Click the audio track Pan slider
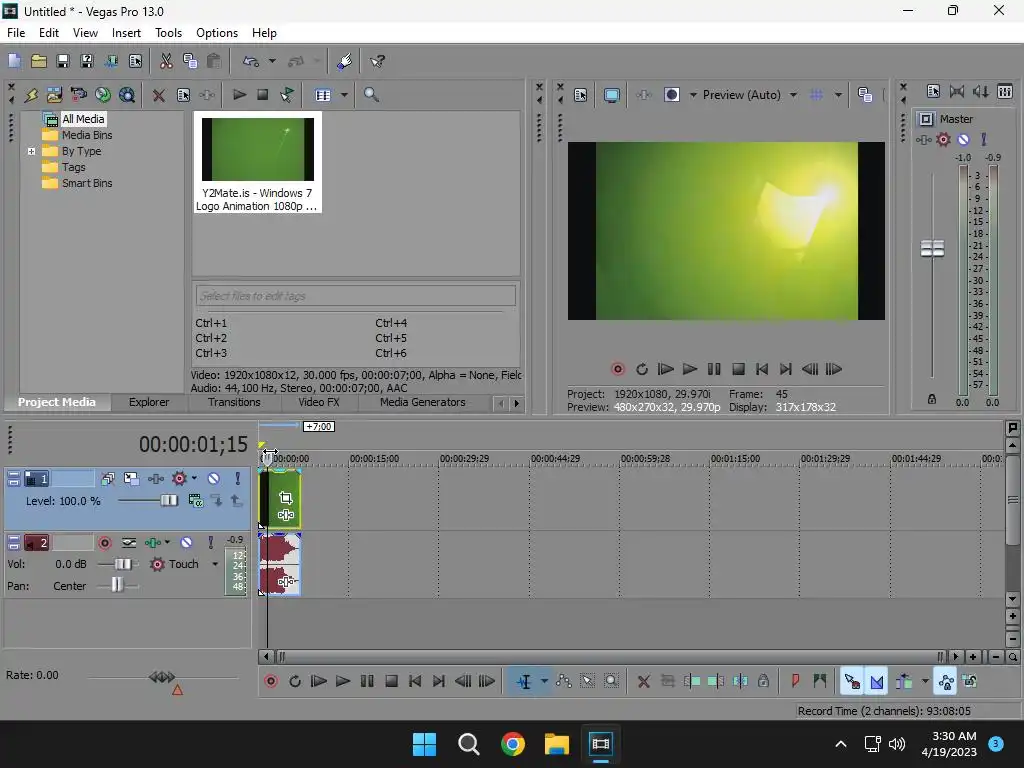 [118, 586]
